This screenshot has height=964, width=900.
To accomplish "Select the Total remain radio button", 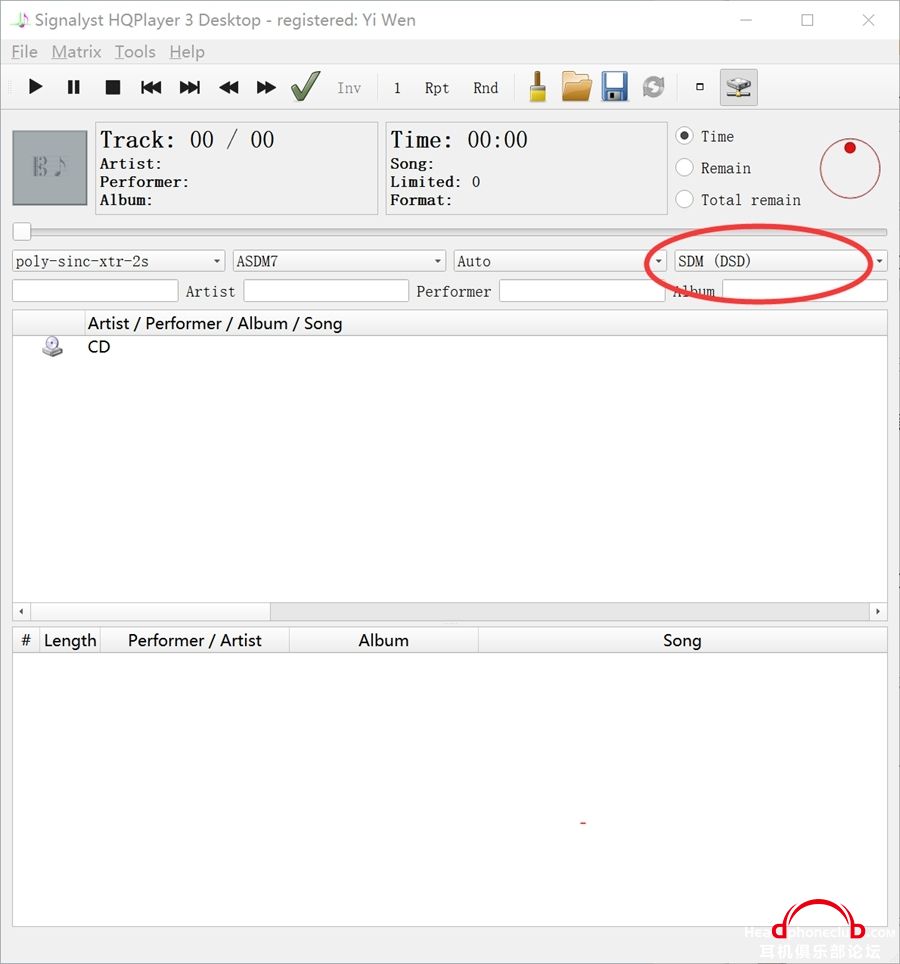I will [x=684, y=199].
